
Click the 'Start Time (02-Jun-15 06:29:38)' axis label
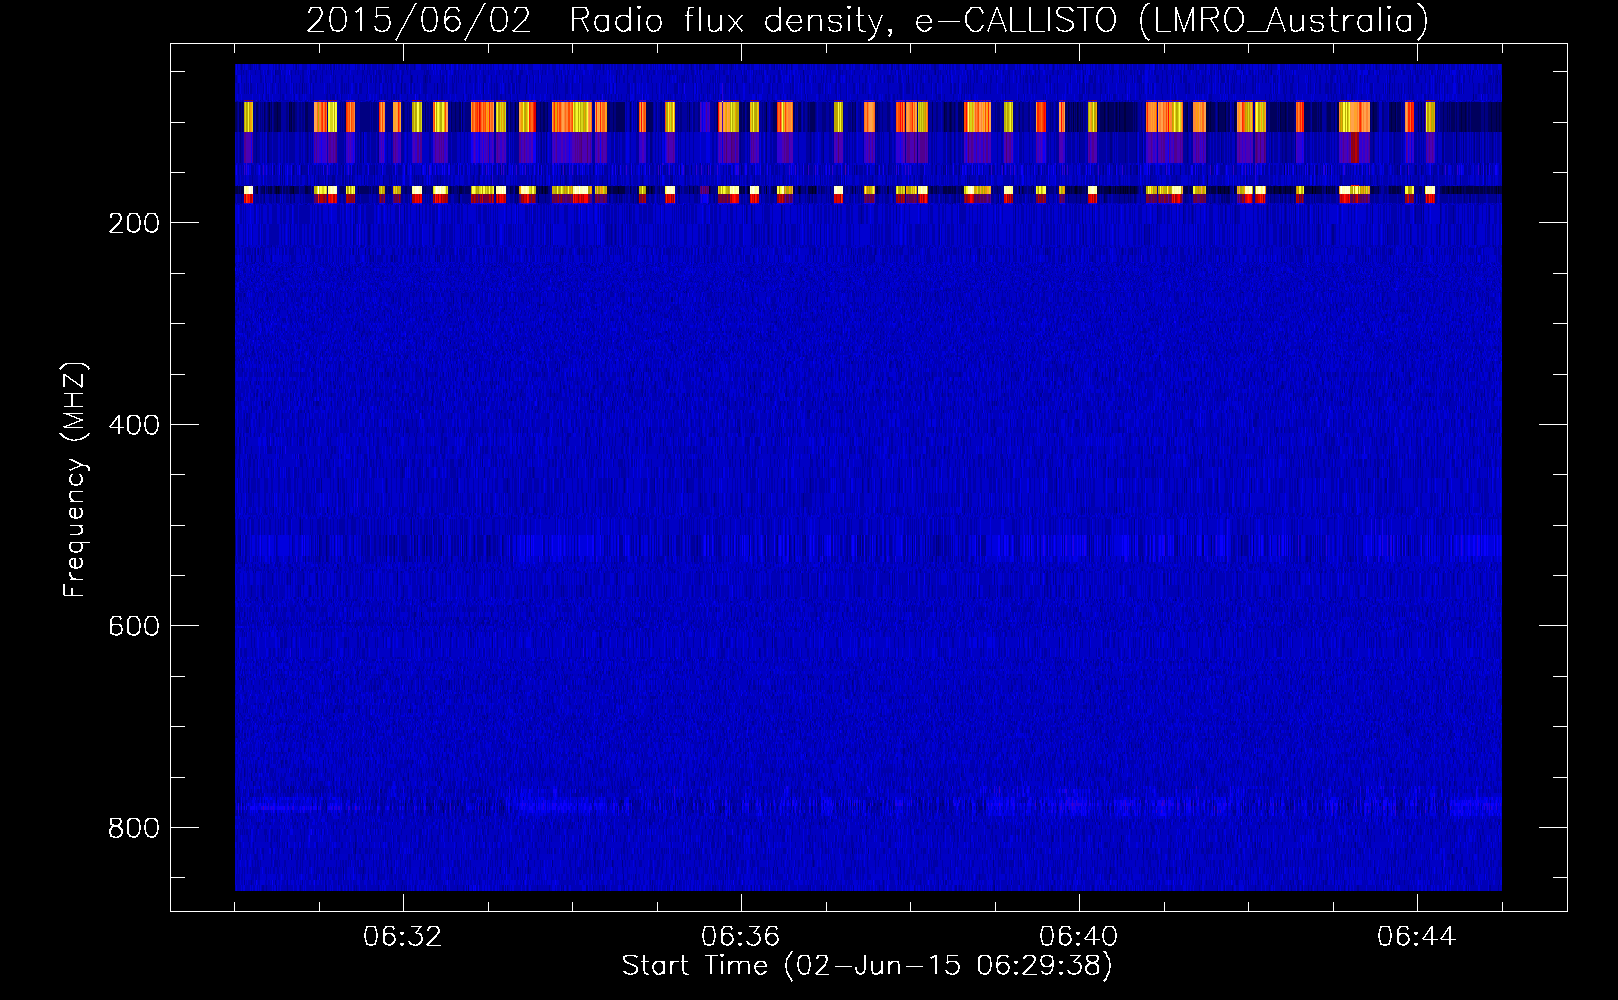(x=867, y=966)
